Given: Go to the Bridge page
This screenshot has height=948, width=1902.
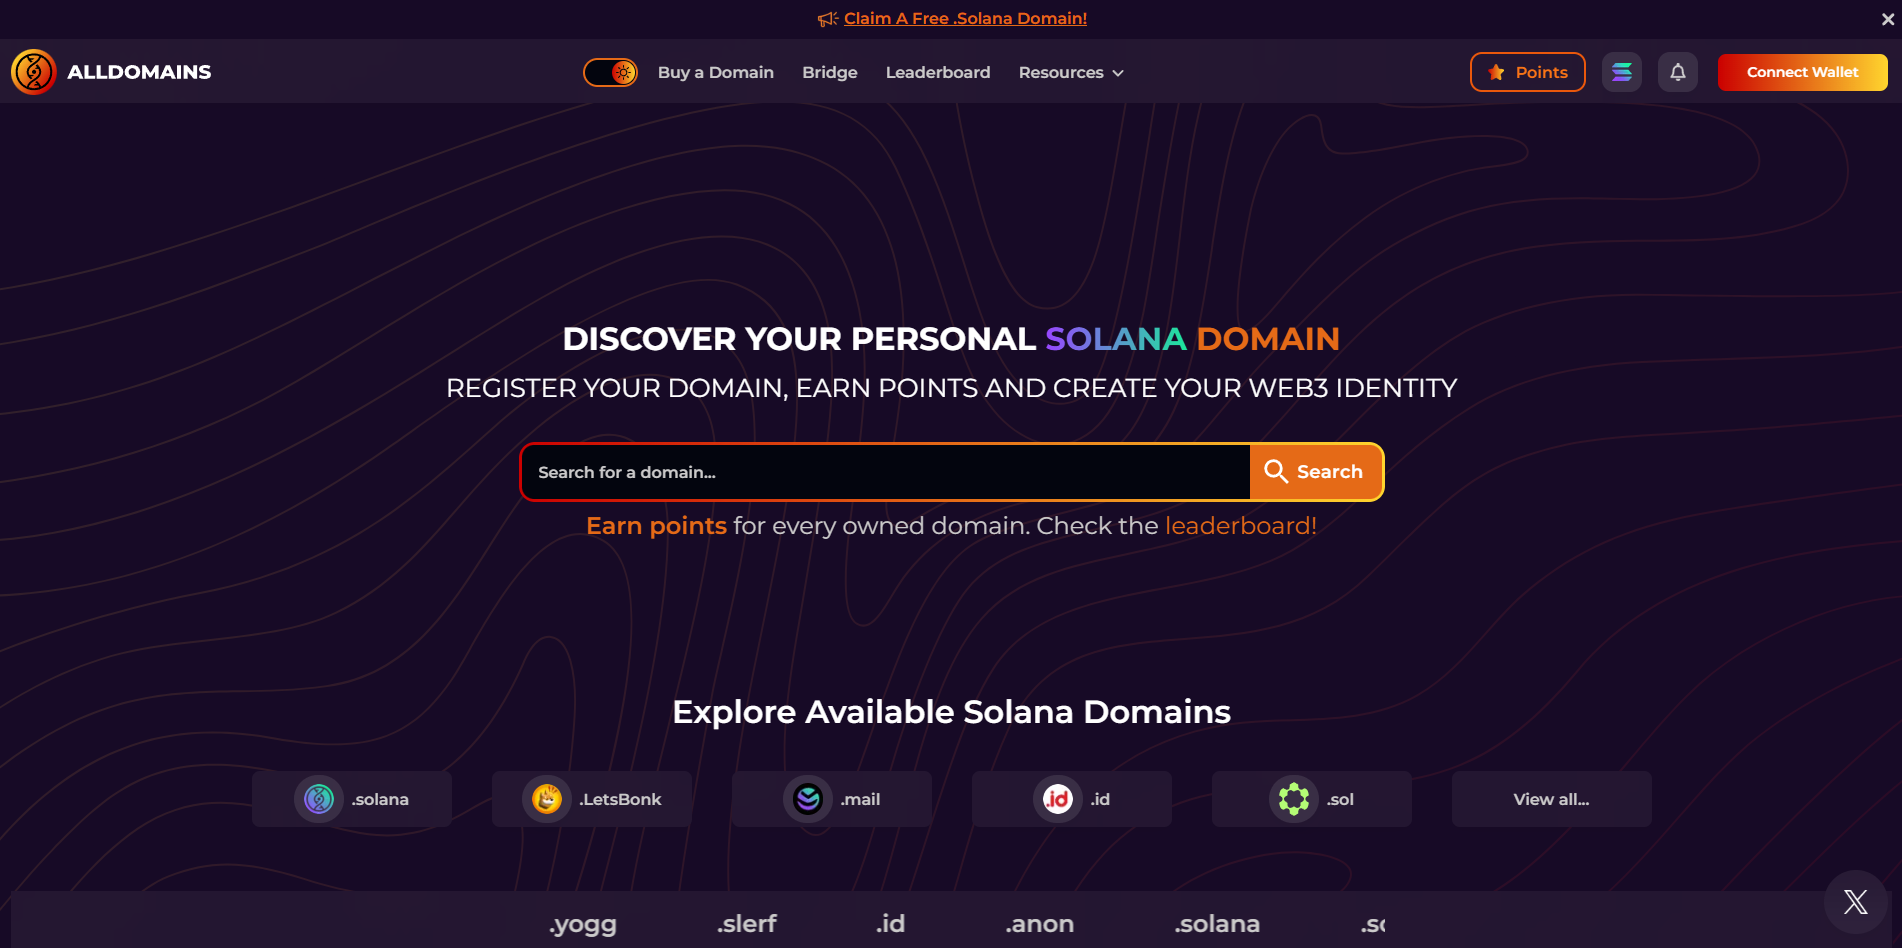Looking at the screenshot, I should point(829,72).
